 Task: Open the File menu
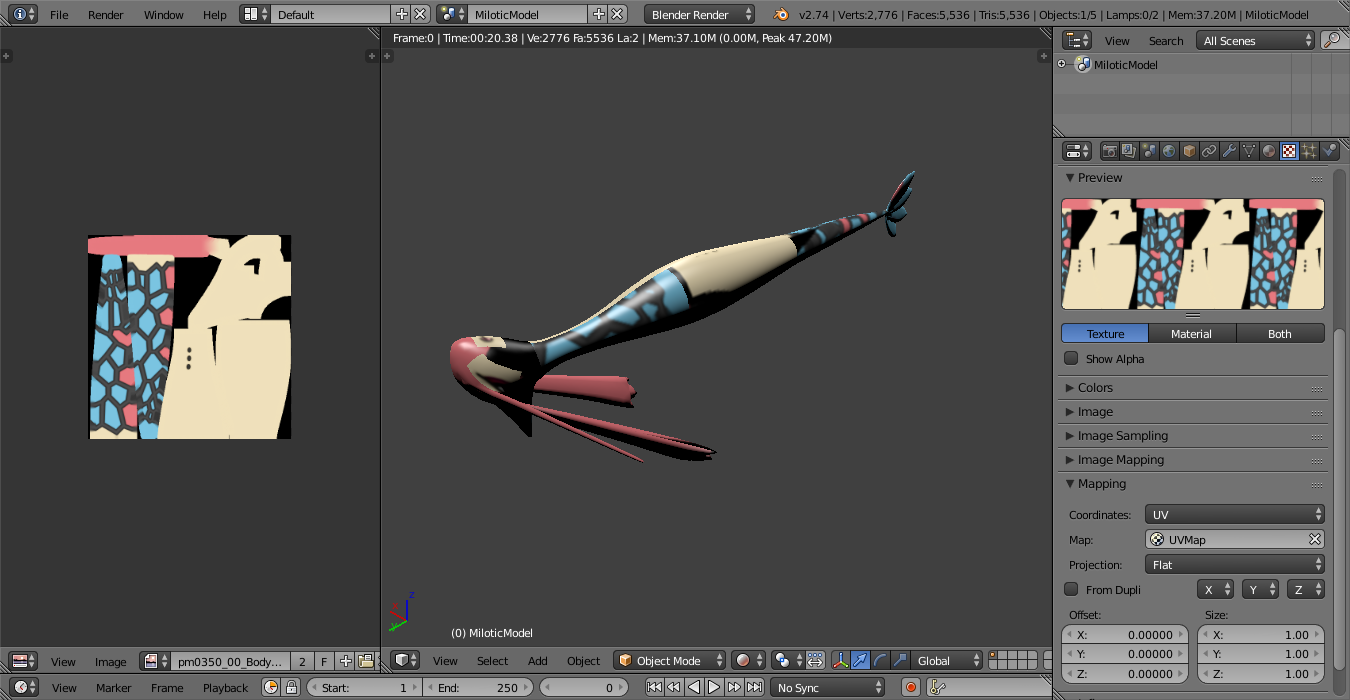(59, 14)
